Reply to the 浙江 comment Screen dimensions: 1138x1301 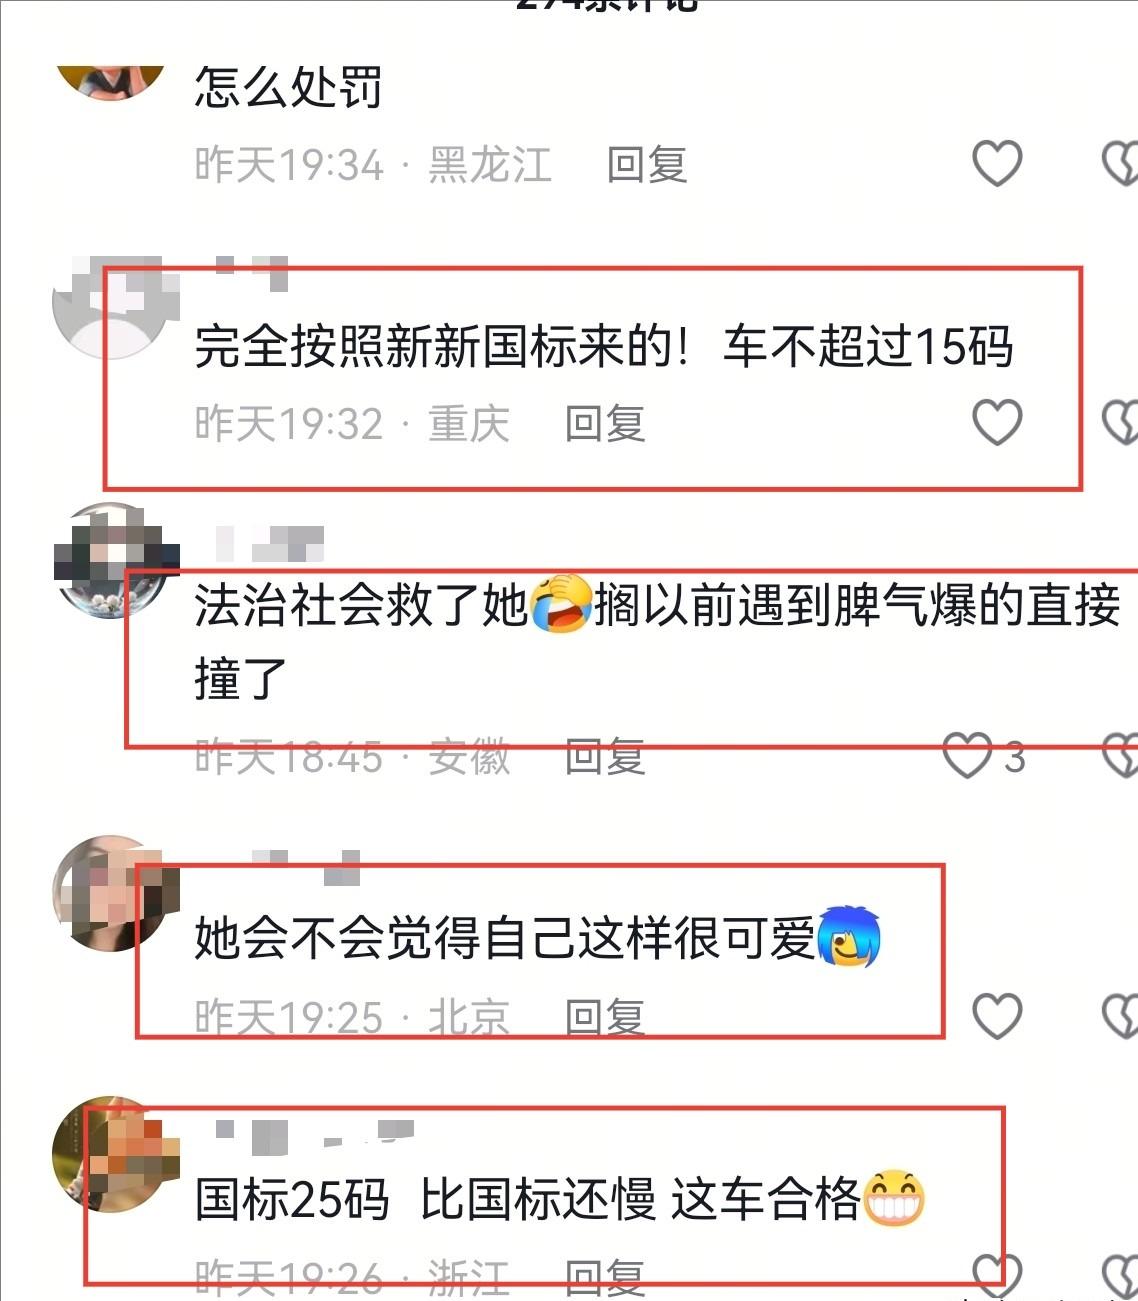[605, 1276]
